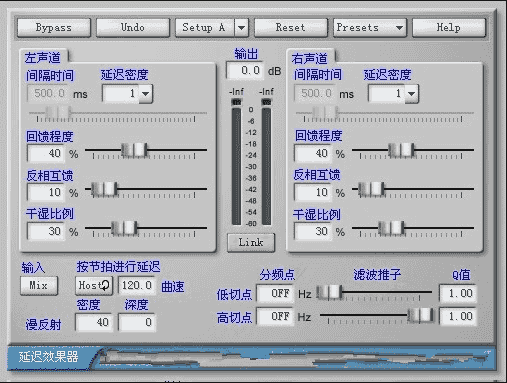
Task: Toggle the Bypass button
Action: tap(54, 28)
